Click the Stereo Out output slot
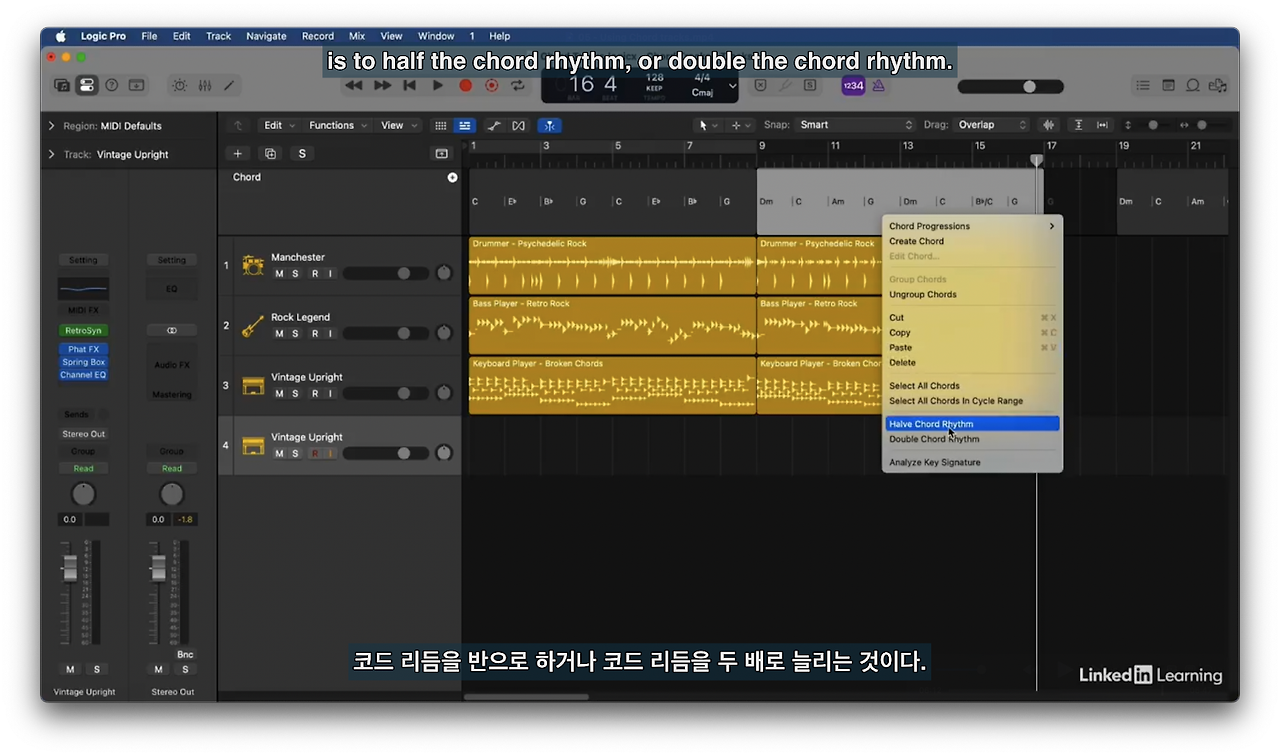1280x756 pixels. pyautogui.click(x=84, y=434)
